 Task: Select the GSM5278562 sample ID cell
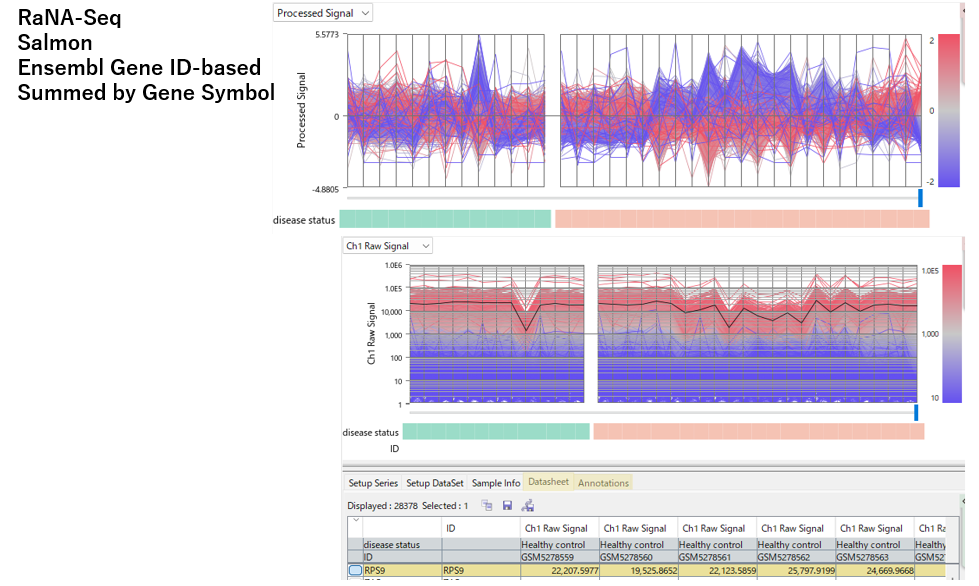(x=795, y=557)
